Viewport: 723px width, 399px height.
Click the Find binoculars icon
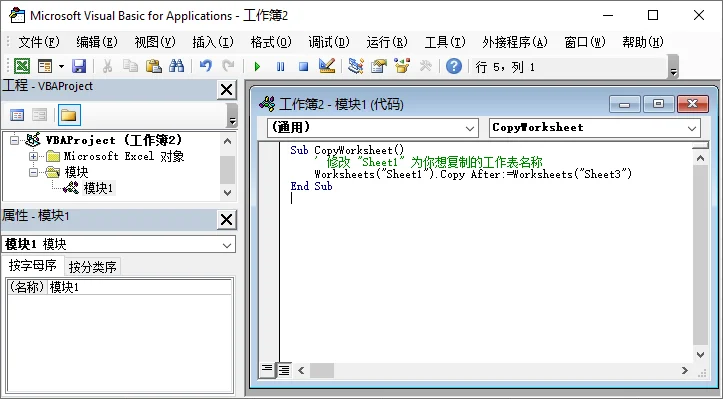[x=177, y=66]
